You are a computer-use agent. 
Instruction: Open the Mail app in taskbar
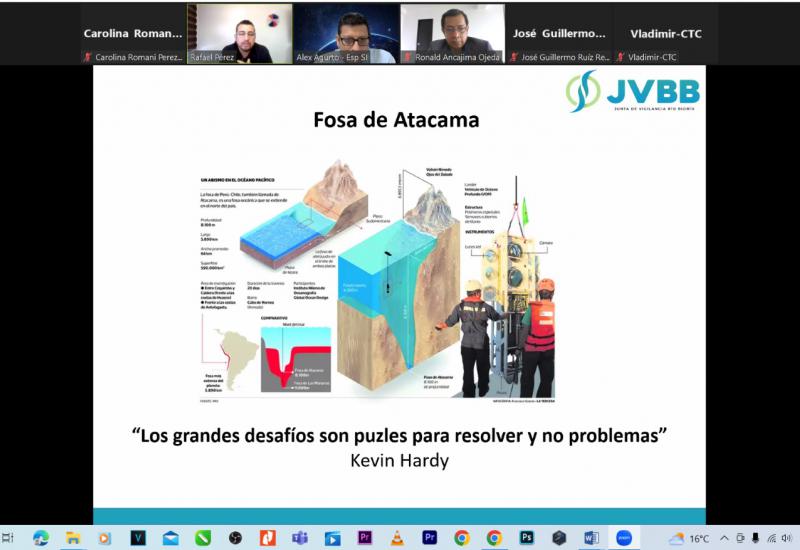[170, 538]
